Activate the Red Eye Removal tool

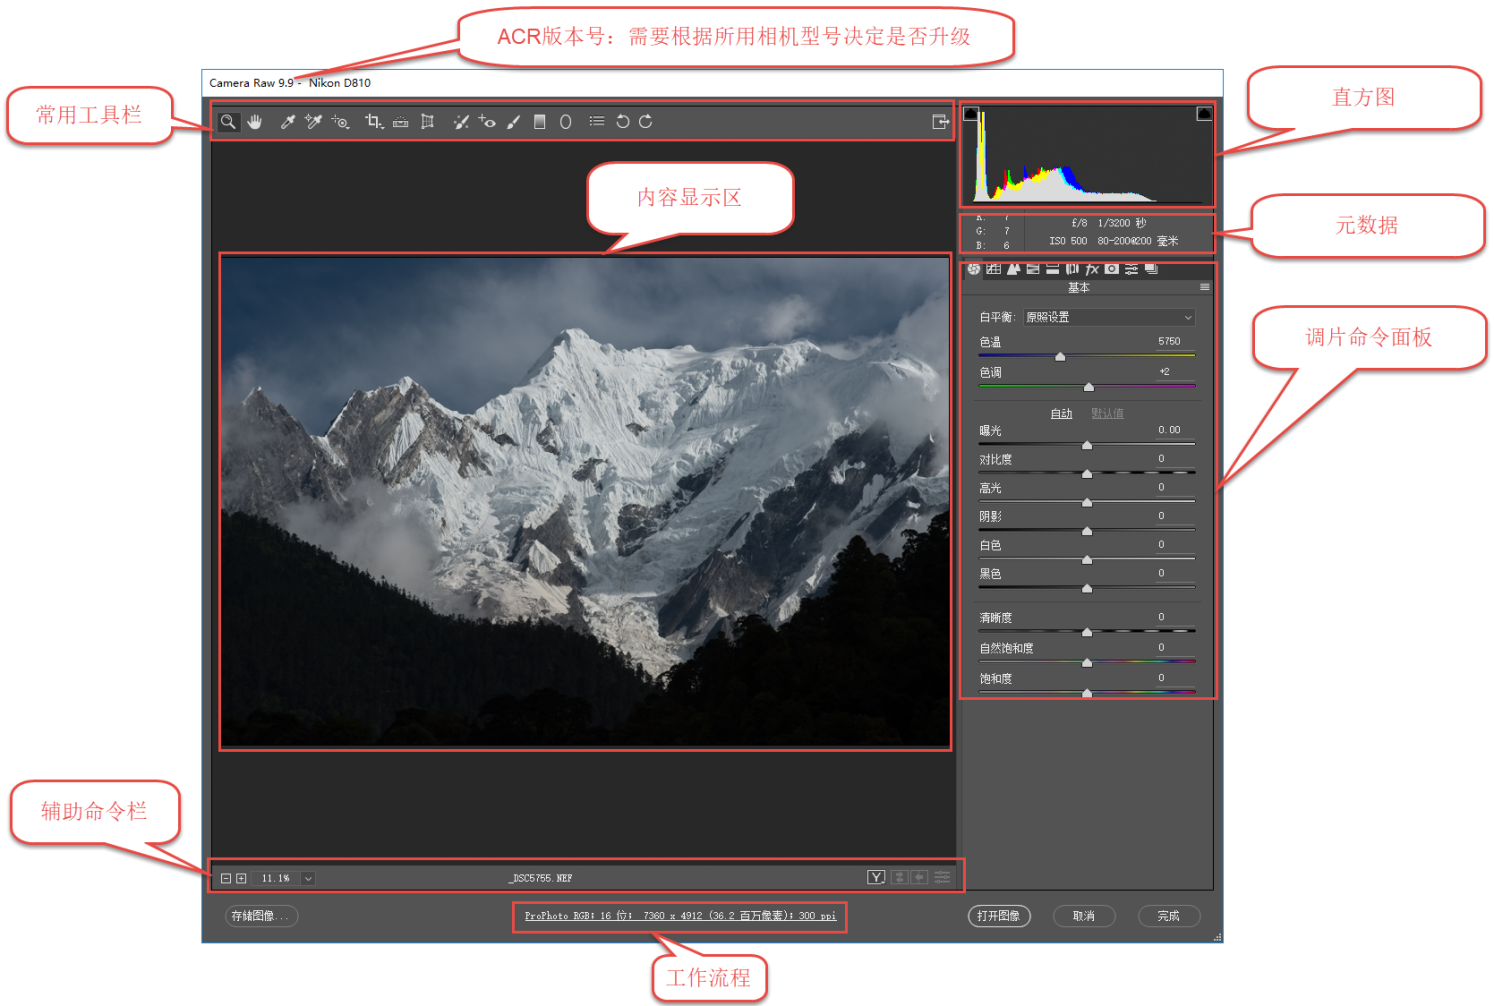[487, 122]
